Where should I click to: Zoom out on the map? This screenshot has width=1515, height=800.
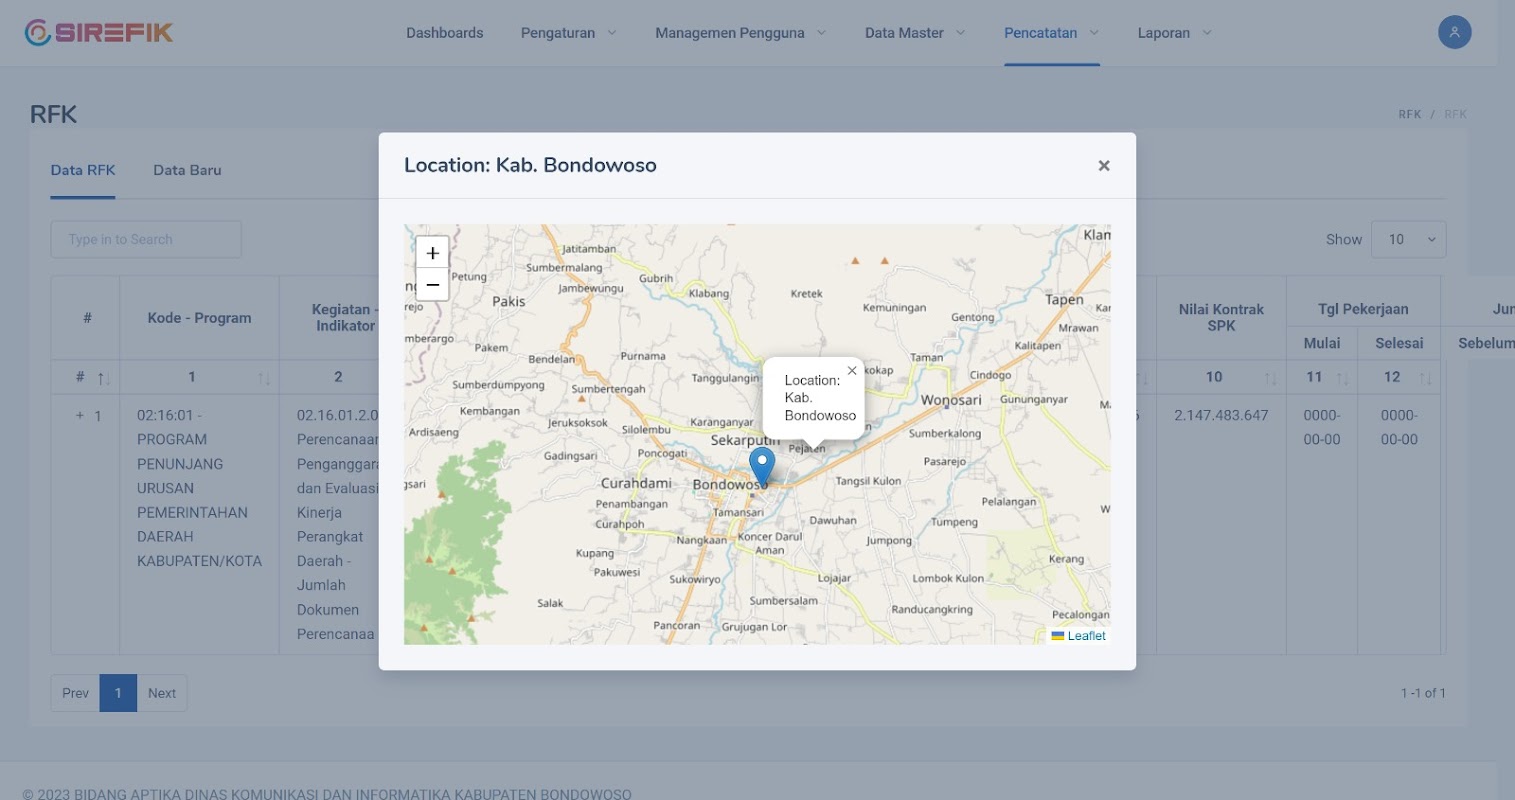point(432,284)
